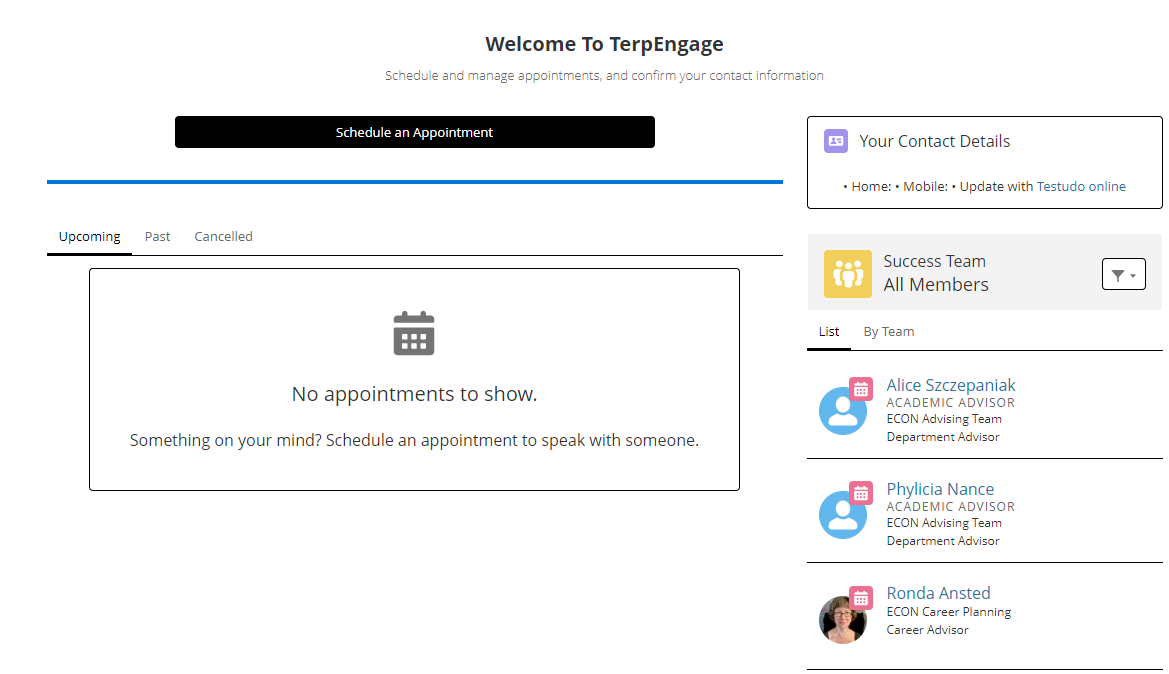Open Ronda Ansted's profile link
This screenshot has height=674, width=1169.
[939, 593]
